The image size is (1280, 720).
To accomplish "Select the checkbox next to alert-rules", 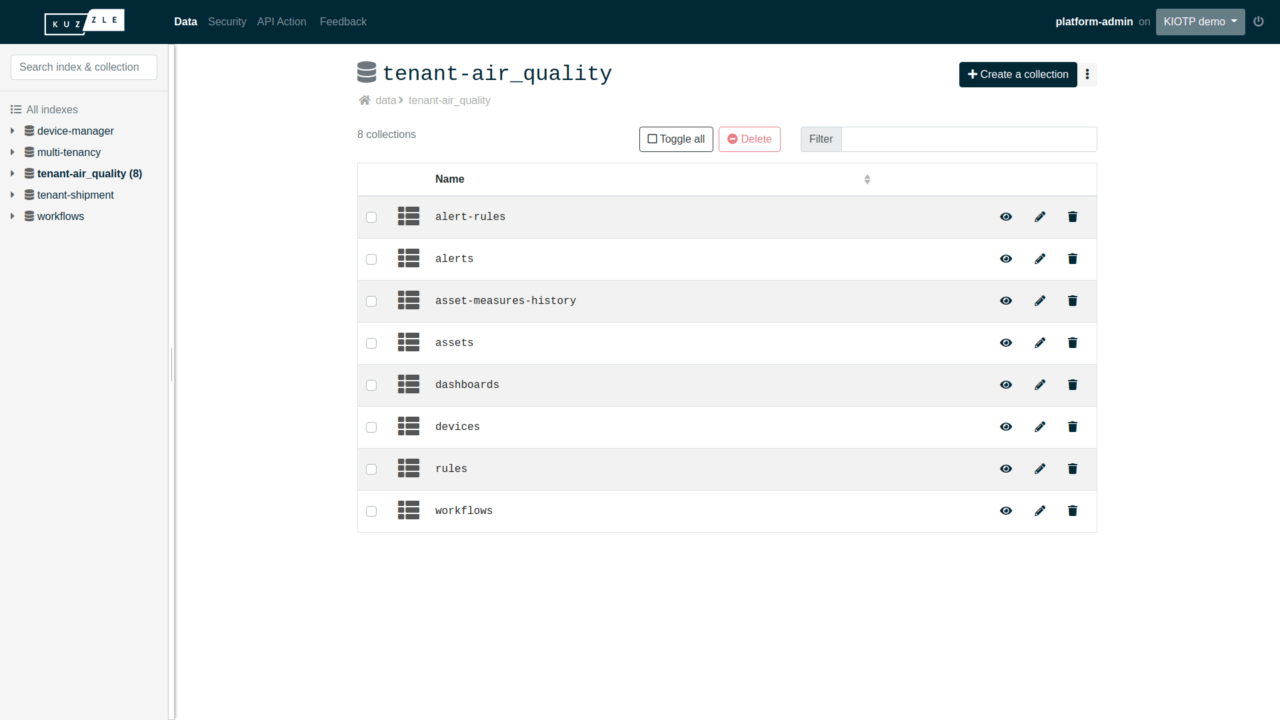I will [371, 216].
